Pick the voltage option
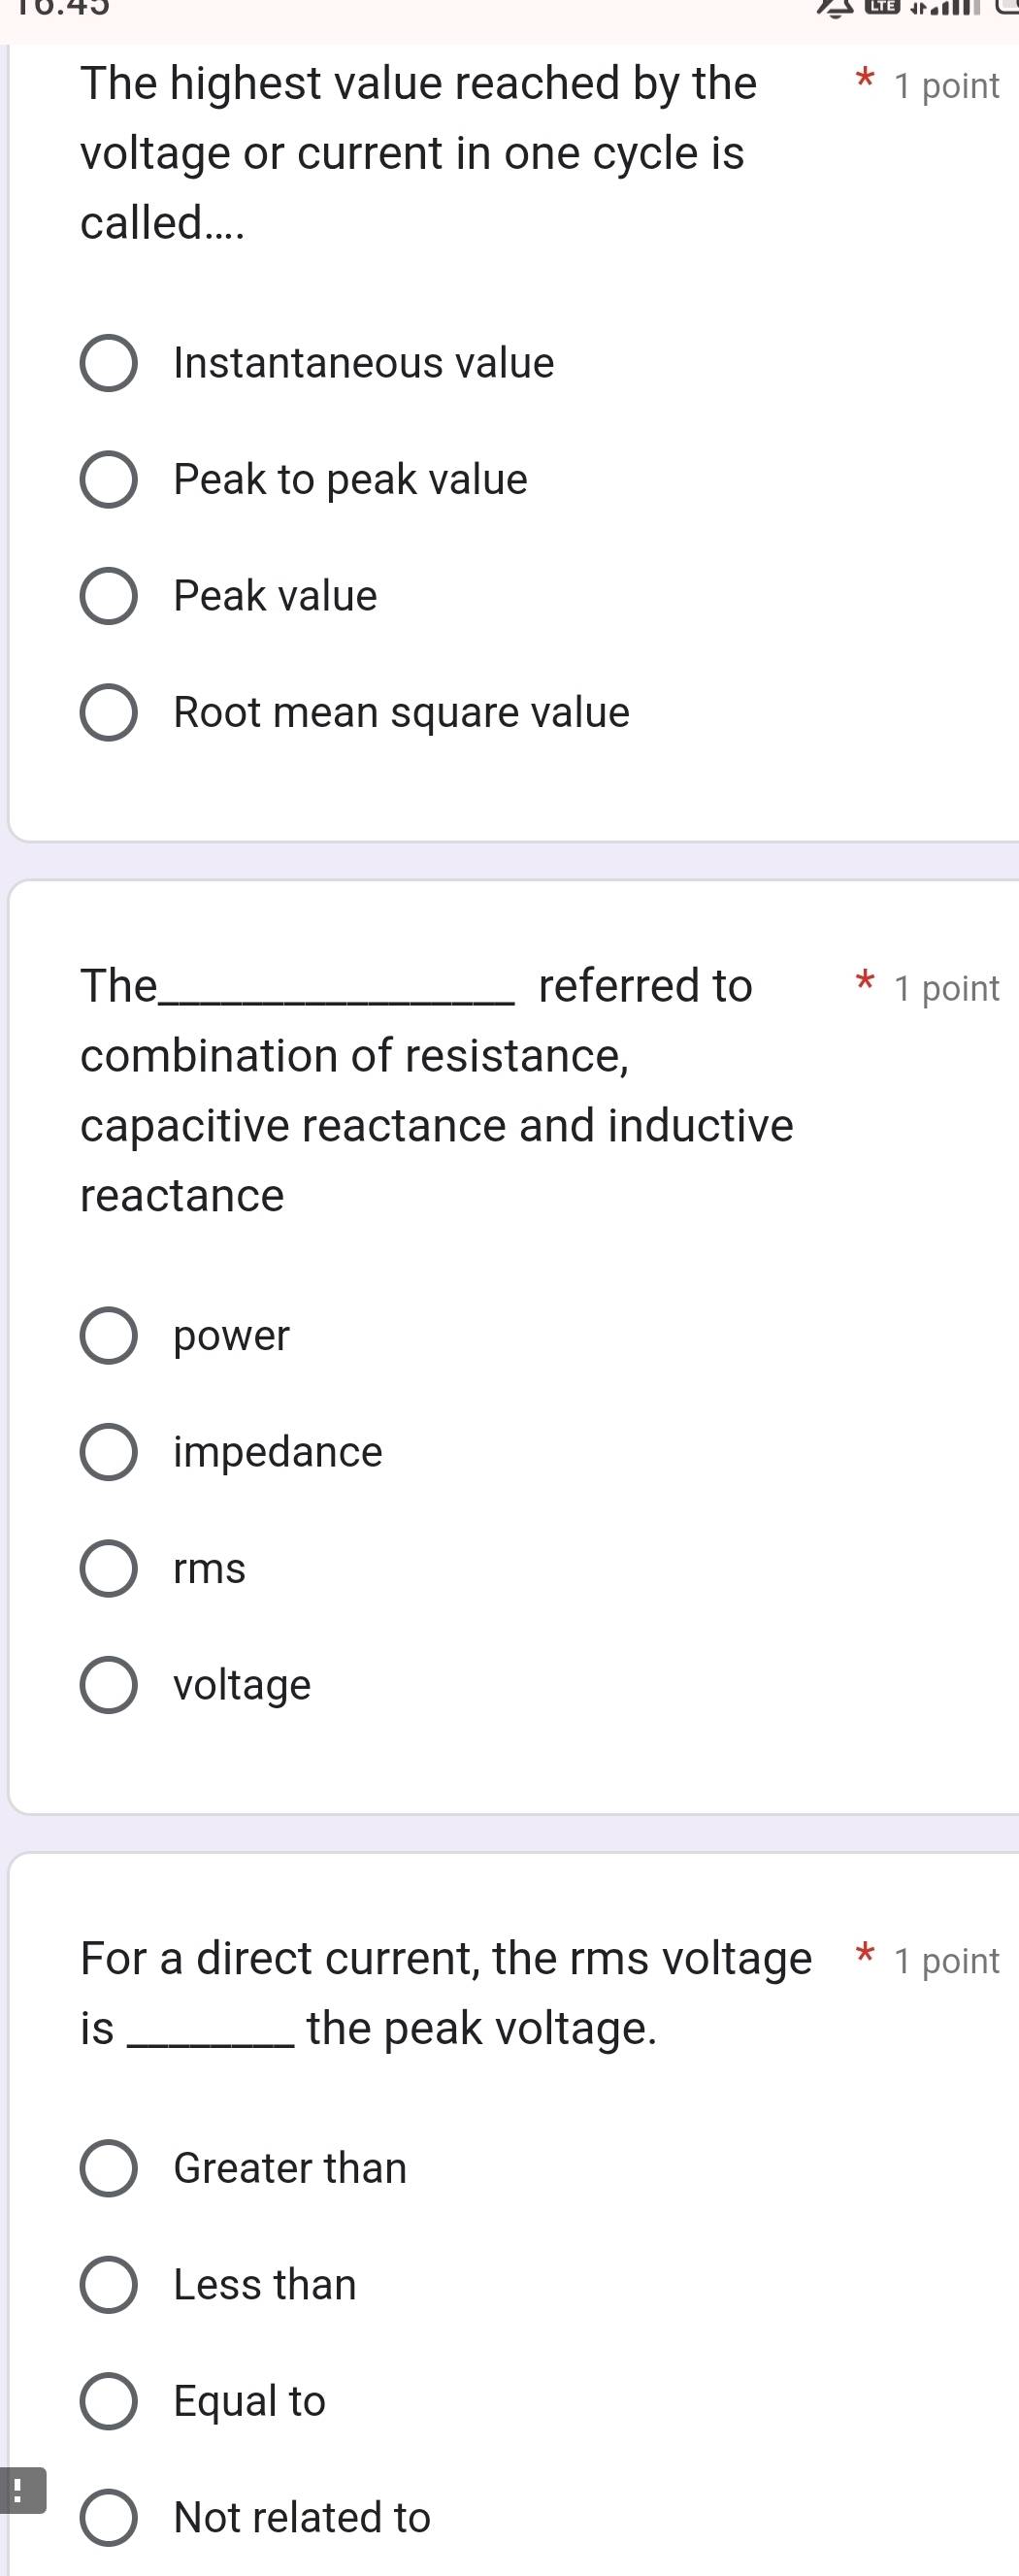 [x=108, y=1686]
